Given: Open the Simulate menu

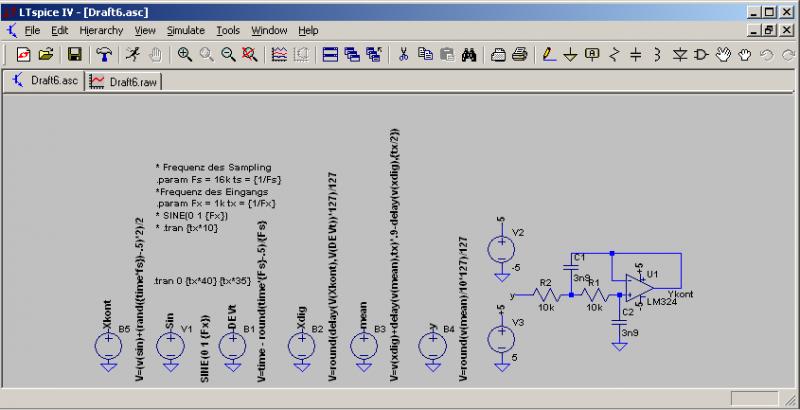Looking at the screenshot, I should [185, 31].
